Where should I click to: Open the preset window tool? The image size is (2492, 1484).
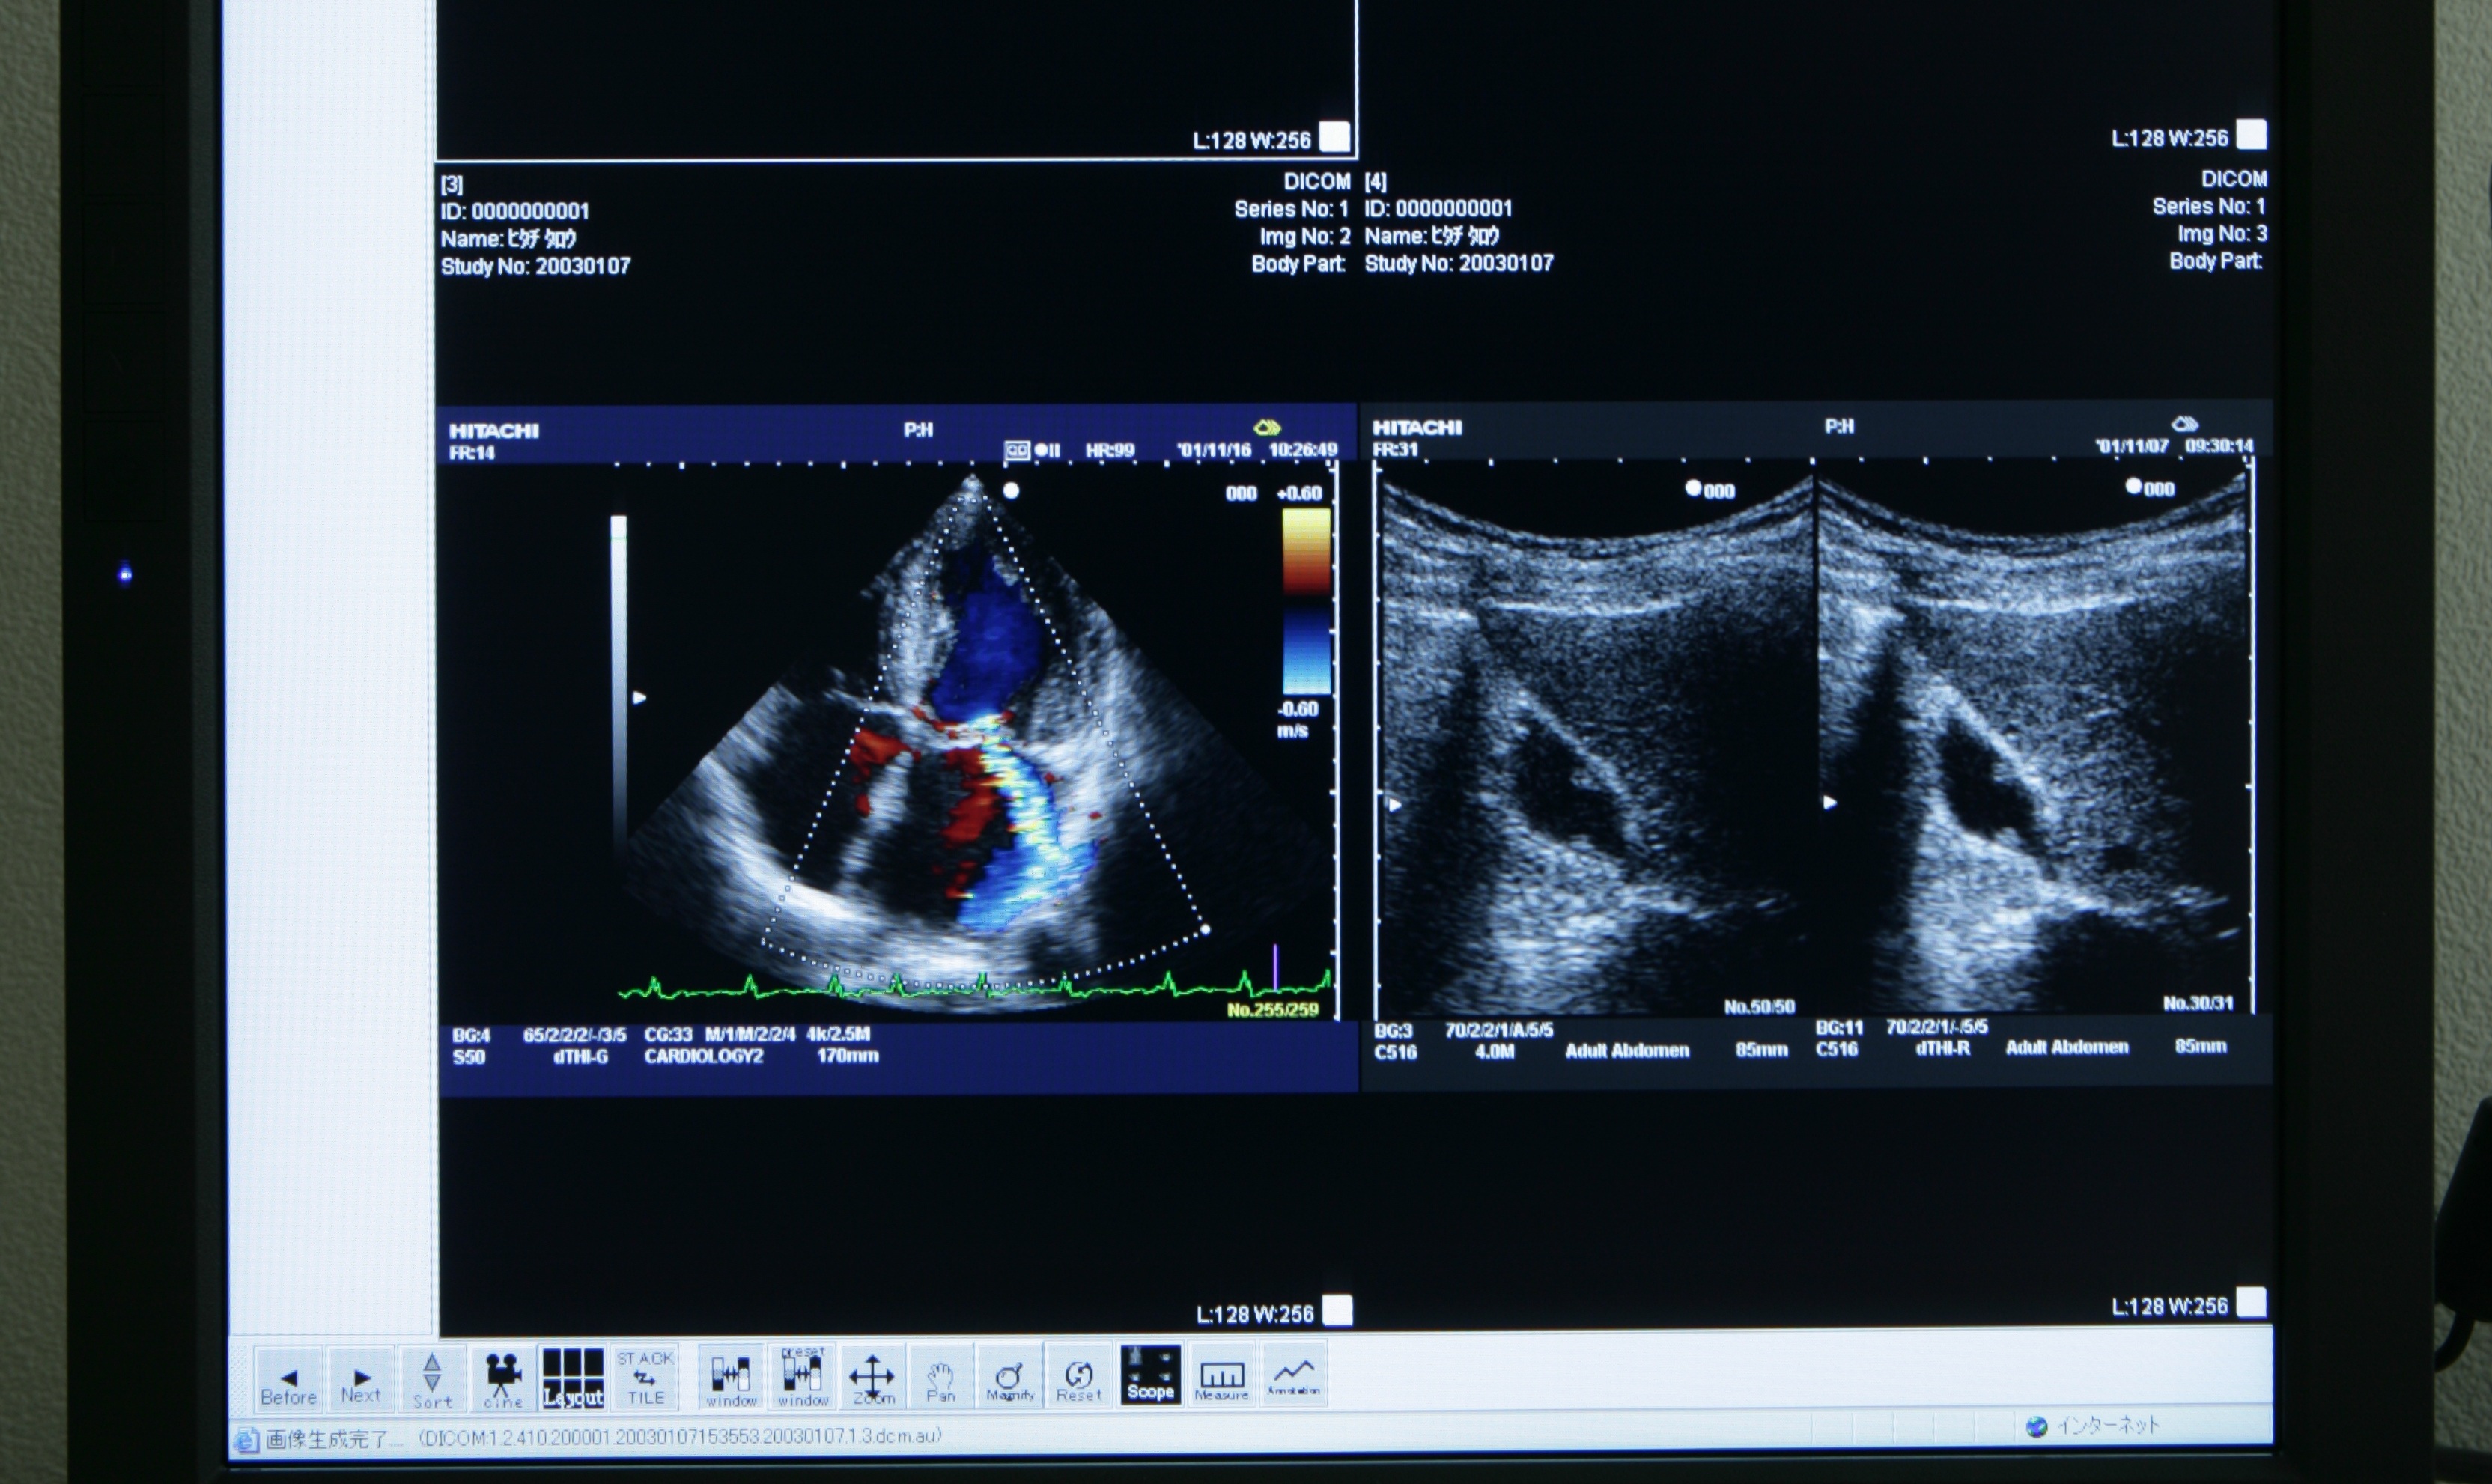pos(803,1377)
